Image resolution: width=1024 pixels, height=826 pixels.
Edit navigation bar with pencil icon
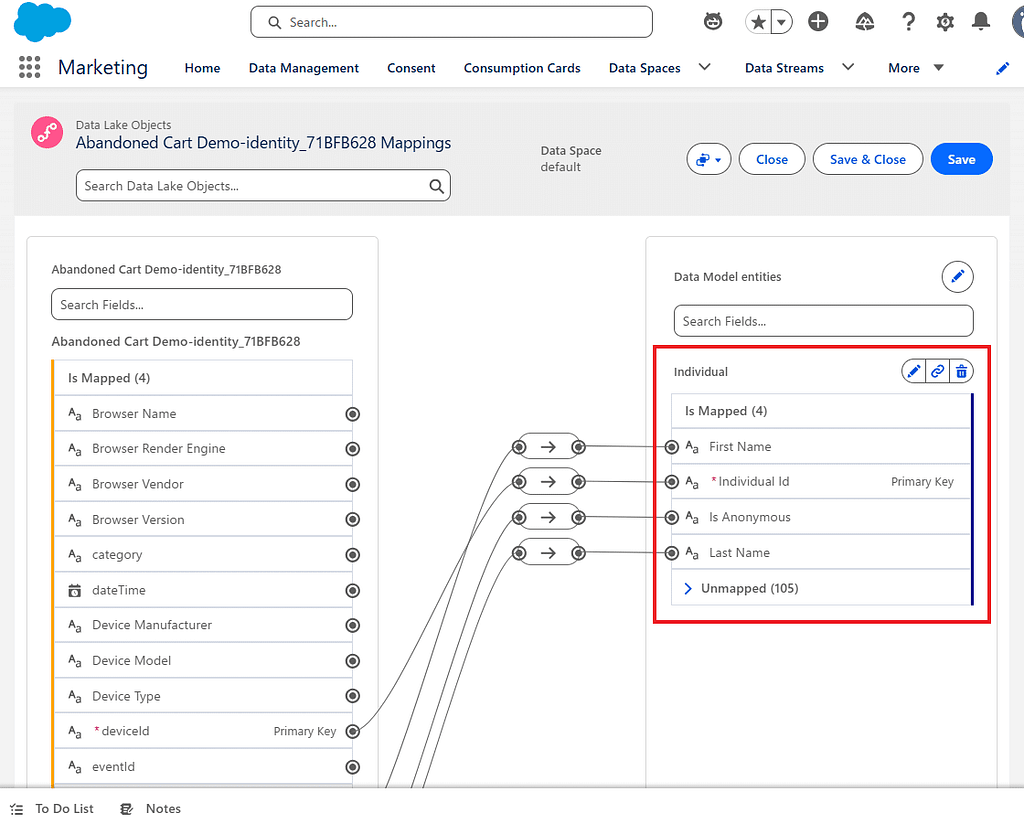click(x=1002, y=69)
